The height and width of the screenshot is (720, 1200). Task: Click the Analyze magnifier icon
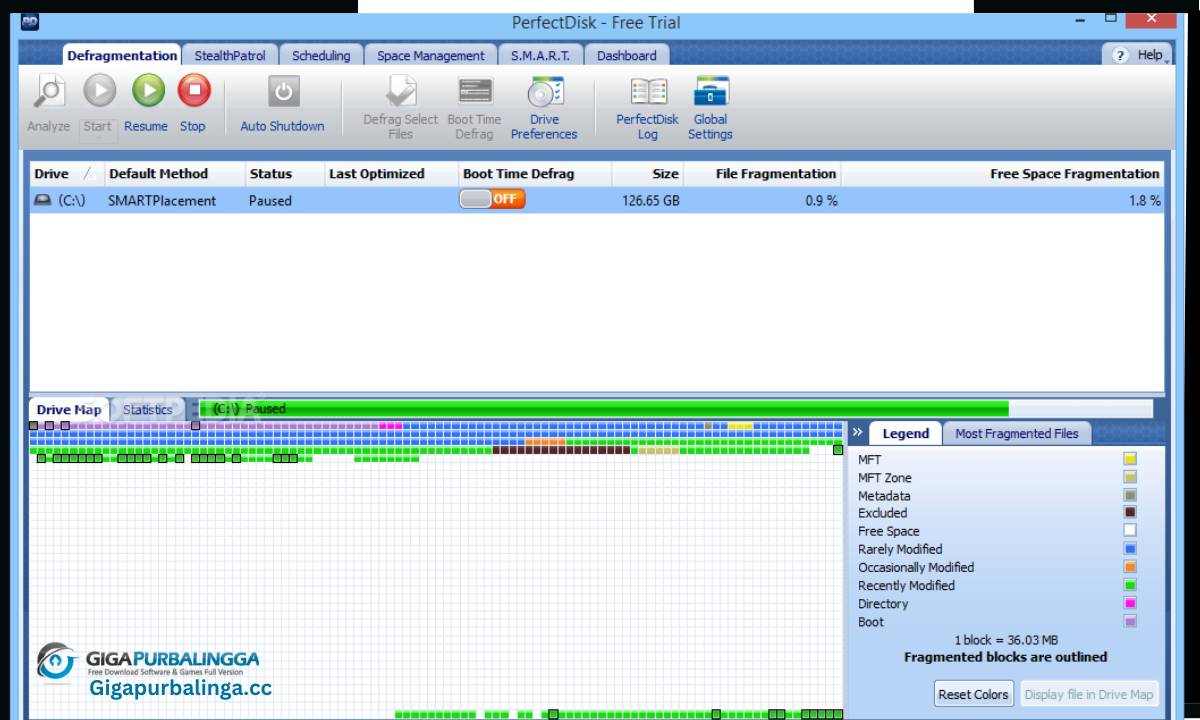pyautogui.click(x=48, y=92)
